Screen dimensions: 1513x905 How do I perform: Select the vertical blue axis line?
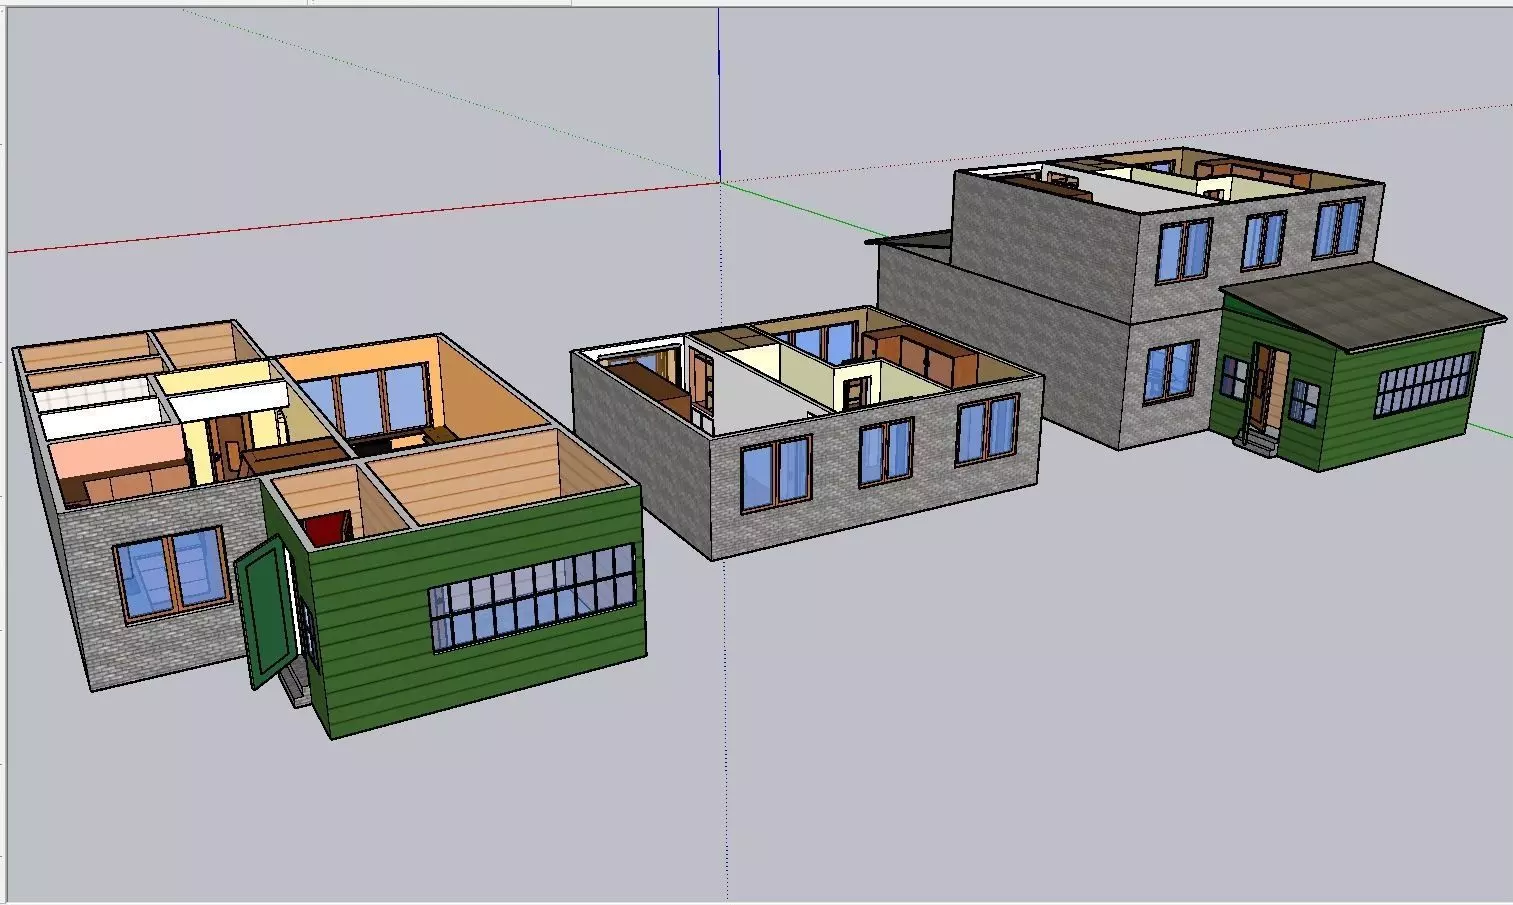coord(719,95)
